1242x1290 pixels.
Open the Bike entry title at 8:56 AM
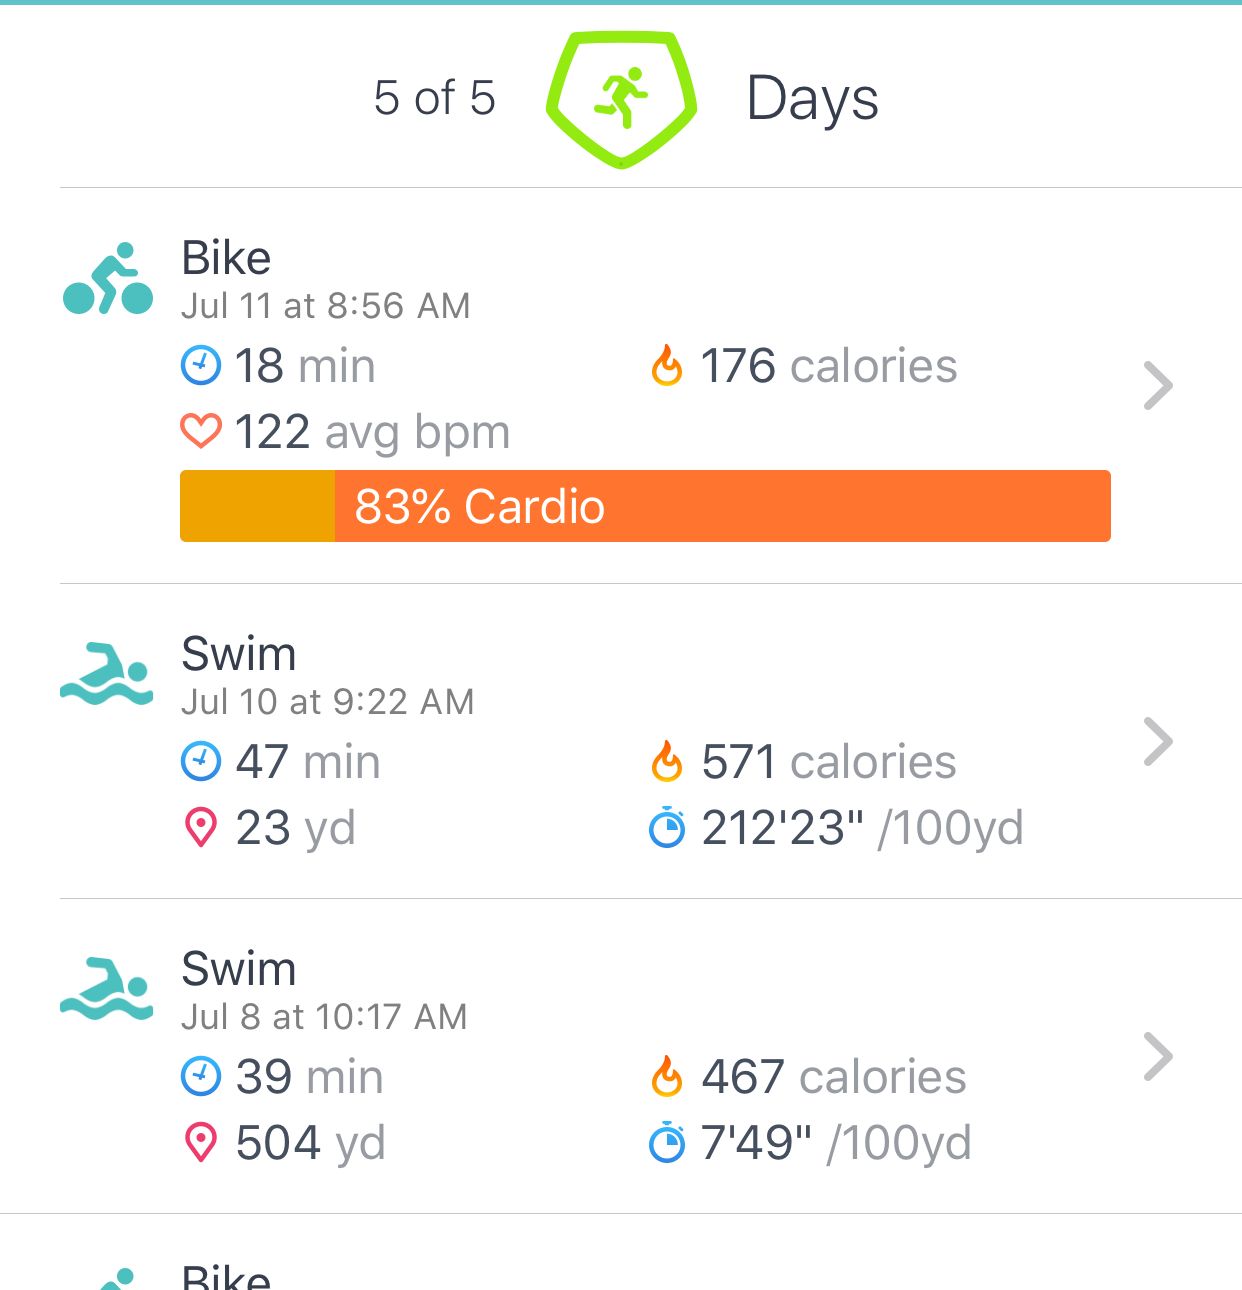(x=226, y=258)
